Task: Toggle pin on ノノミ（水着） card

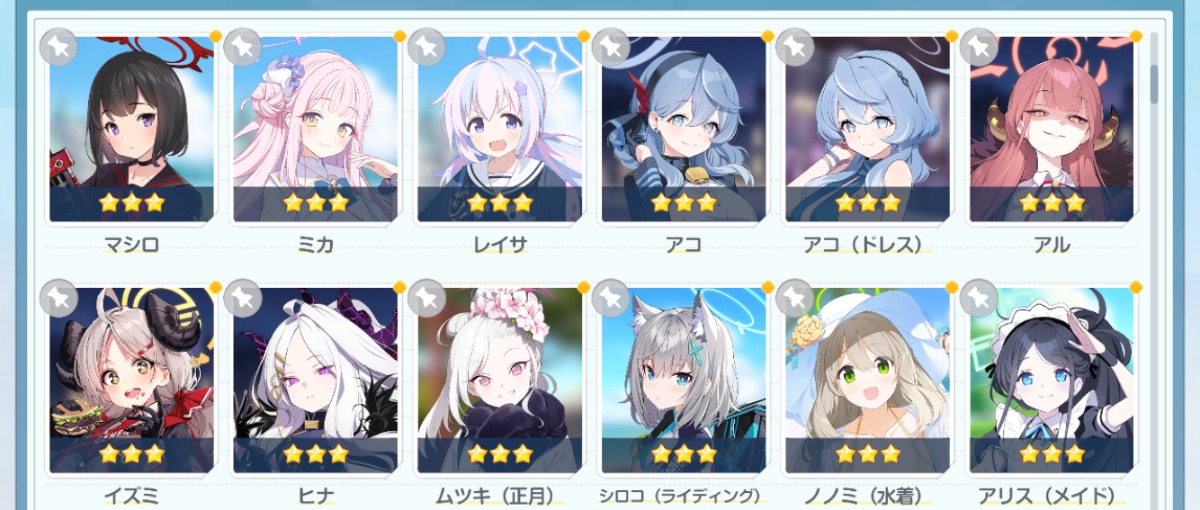Action: [794, 298]
